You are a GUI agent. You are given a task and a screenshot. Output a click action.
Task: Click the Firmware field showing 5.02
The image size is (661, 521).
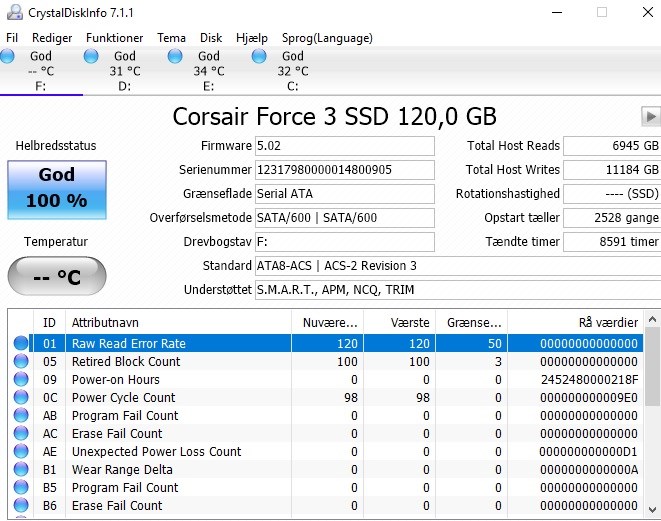tap(344, 146)
